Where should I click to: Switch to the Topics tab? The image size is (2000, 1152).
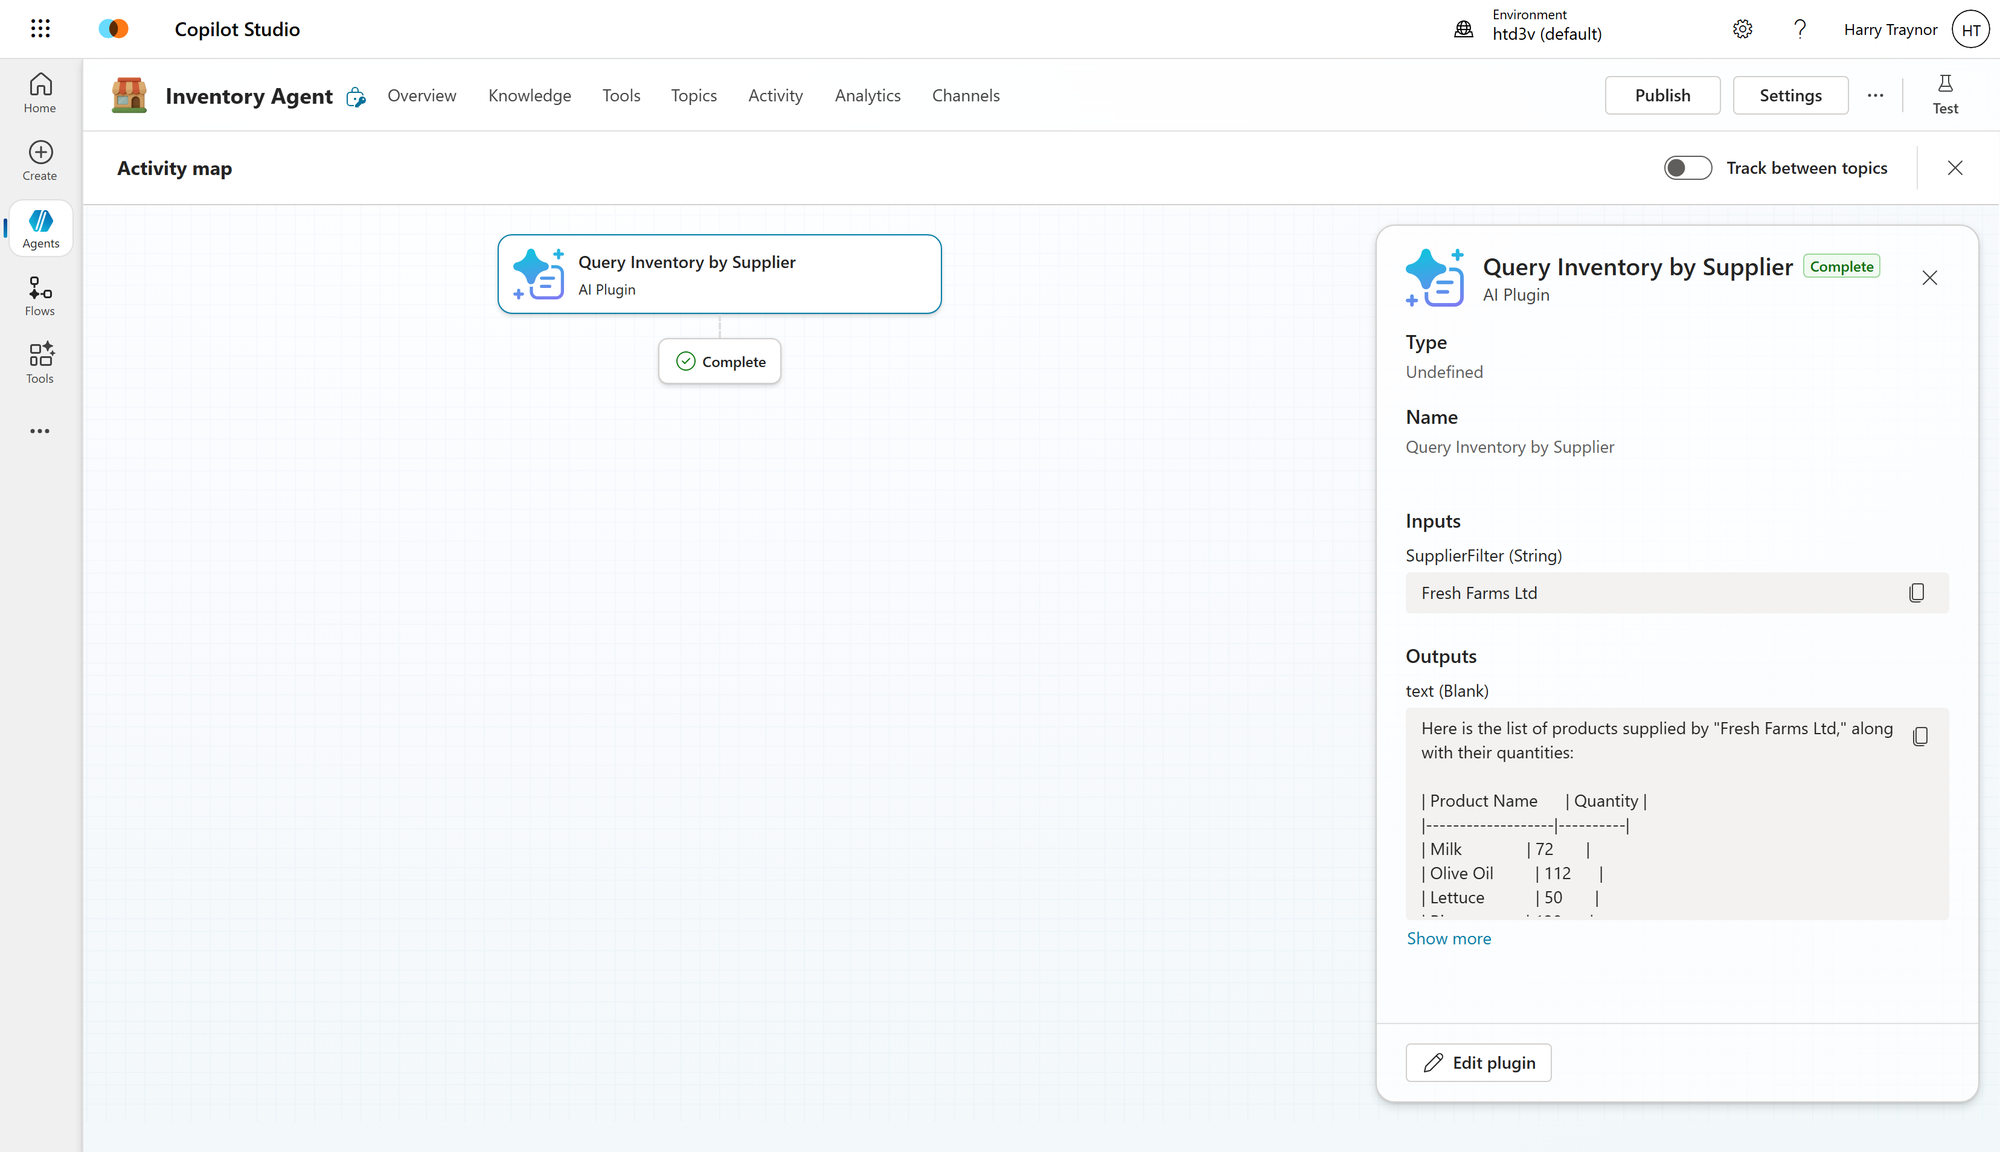pyautogui.click(x=694, y=95)
